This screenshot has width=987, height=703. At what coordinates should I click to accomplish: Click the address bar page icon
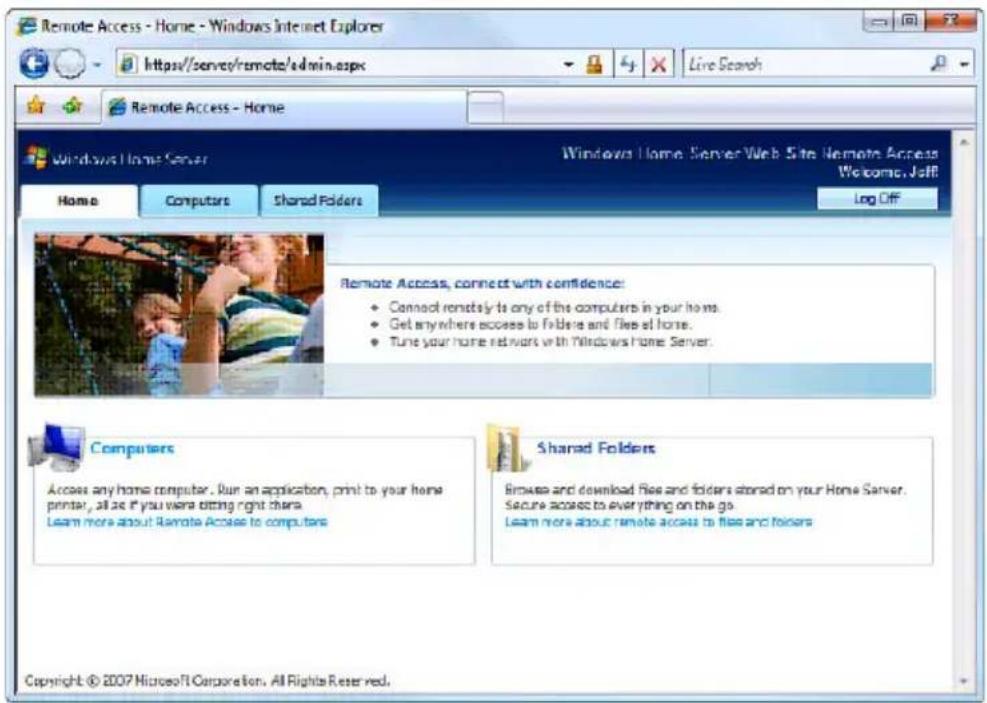(128, 64)
